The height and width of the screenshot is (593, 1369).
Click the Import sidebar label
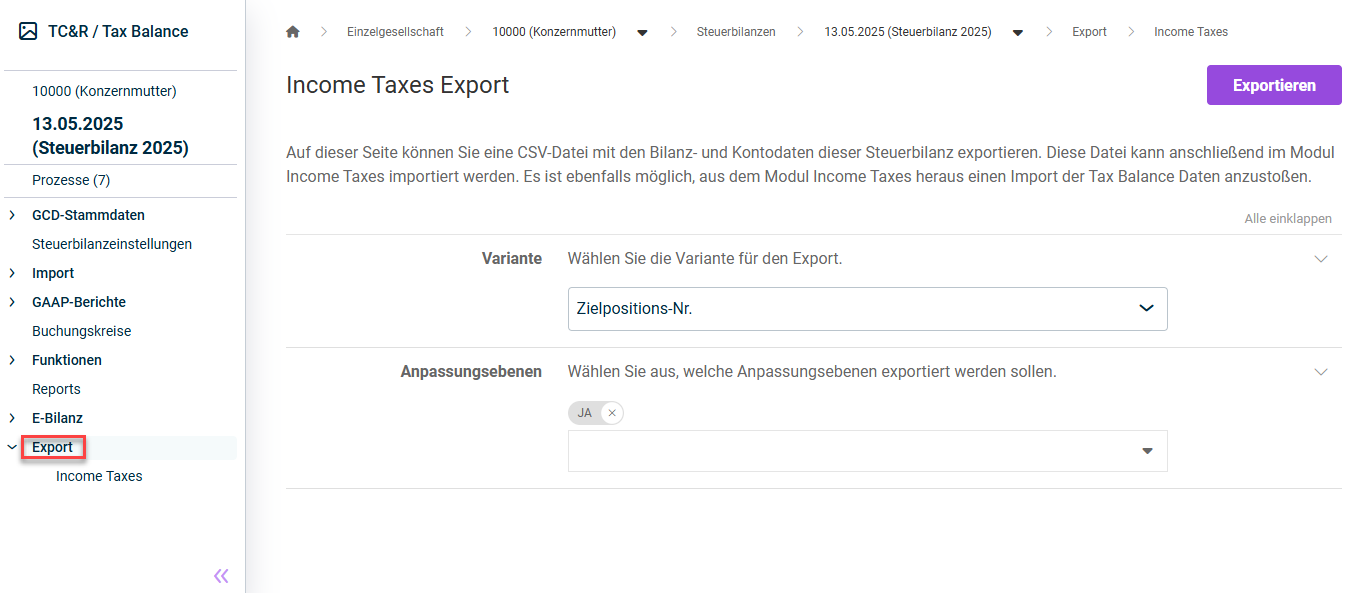(x=53, y=273)
